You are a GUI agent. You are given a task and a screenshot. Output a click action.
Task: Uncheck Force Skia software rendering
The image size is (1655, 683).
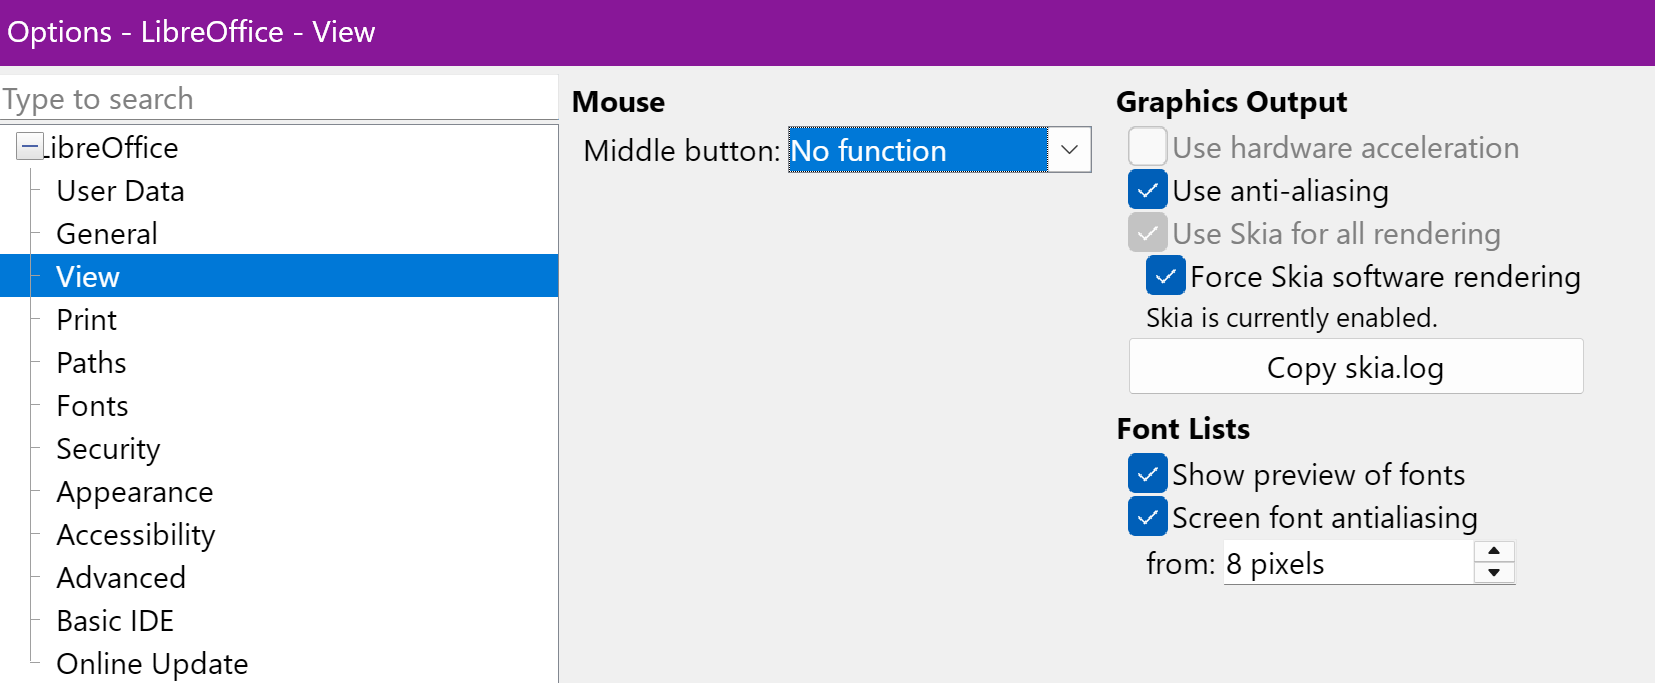click(1166, 276)
